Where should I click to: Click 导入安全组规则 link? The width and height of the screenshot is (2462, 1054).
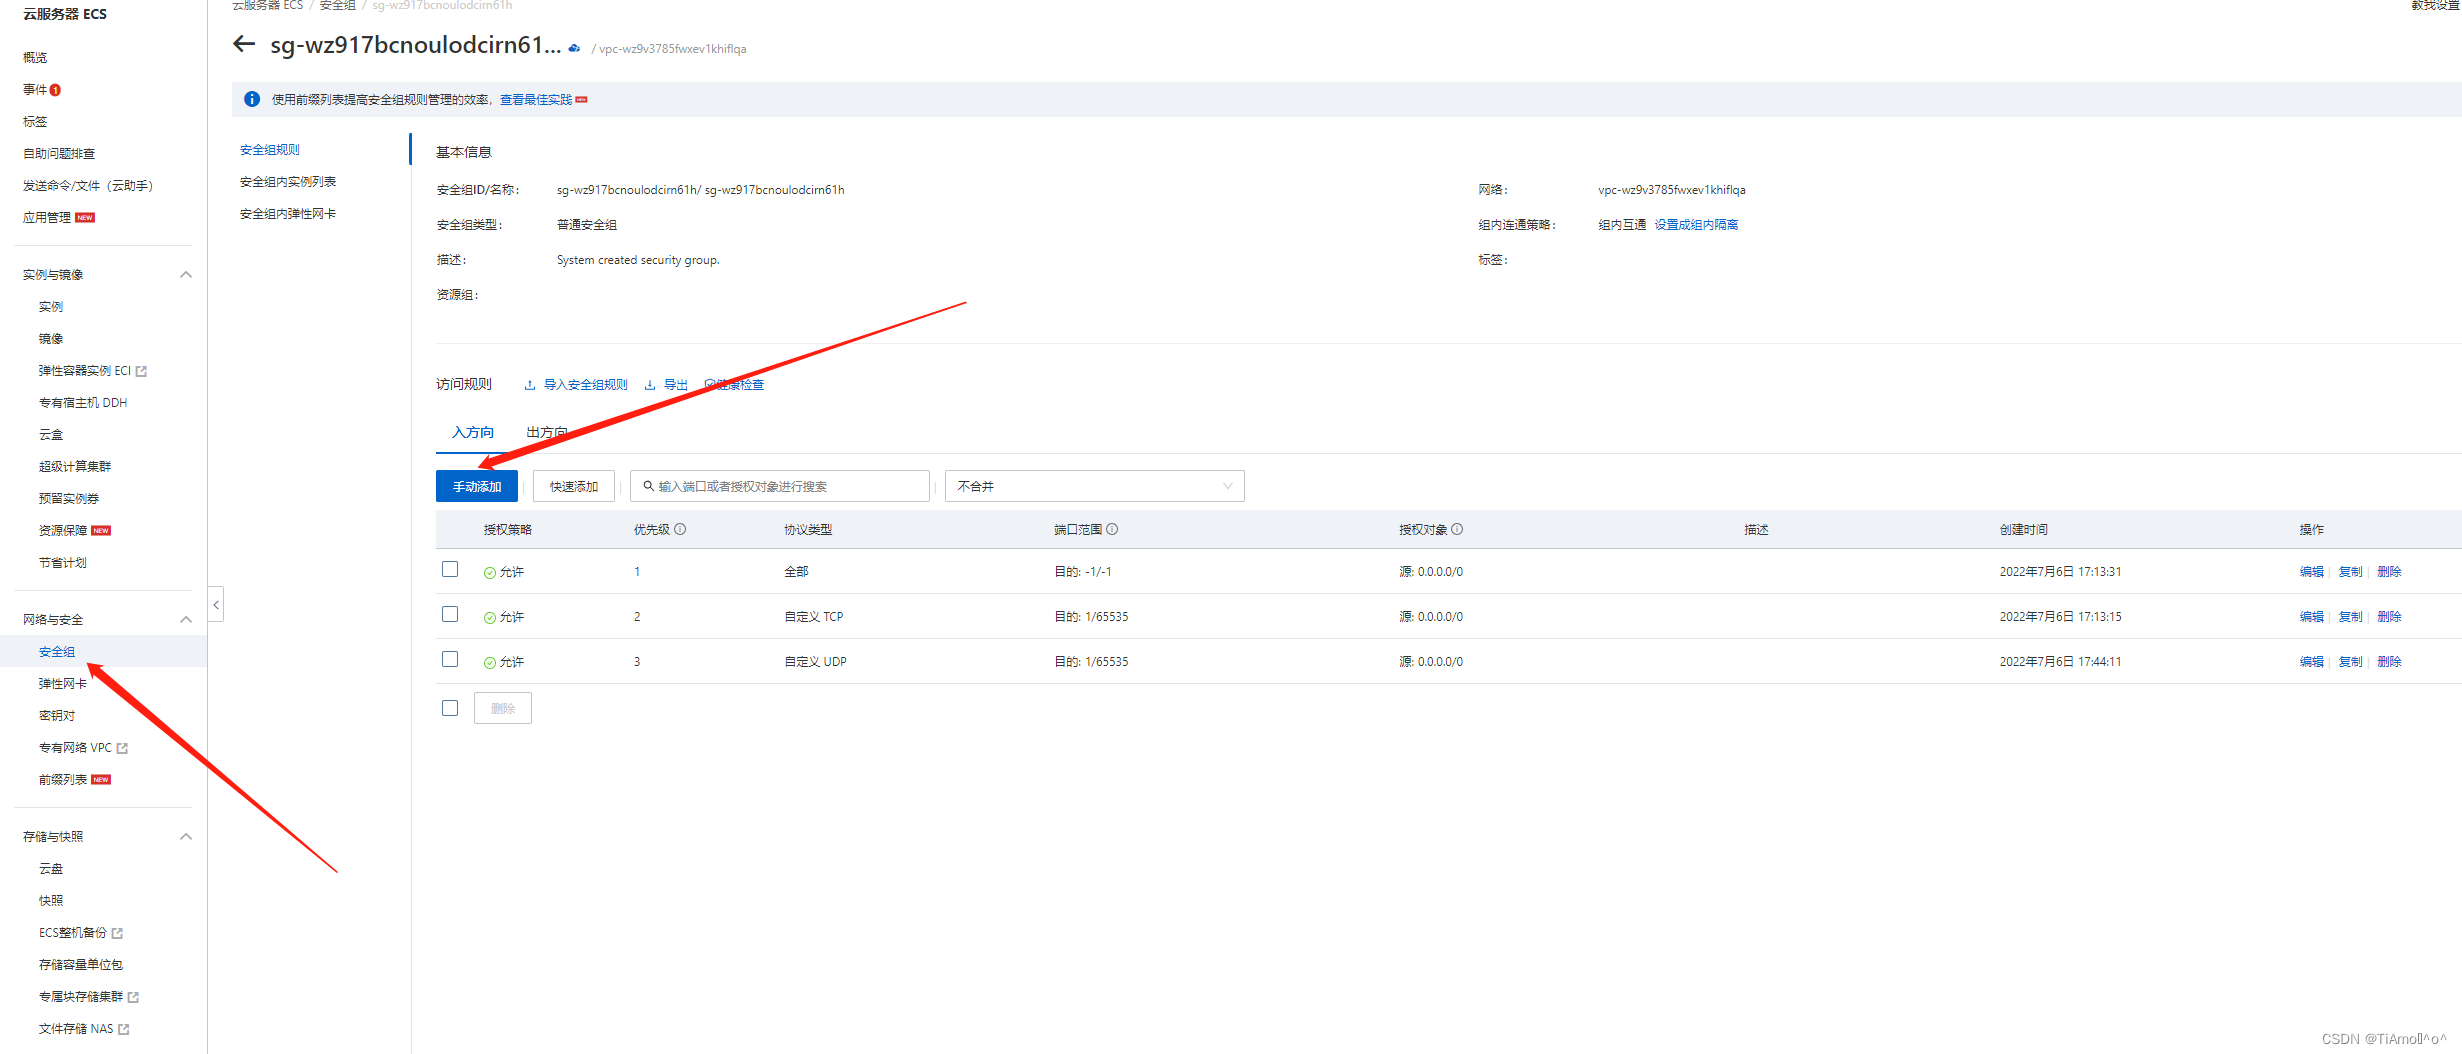tap(586, 385)
